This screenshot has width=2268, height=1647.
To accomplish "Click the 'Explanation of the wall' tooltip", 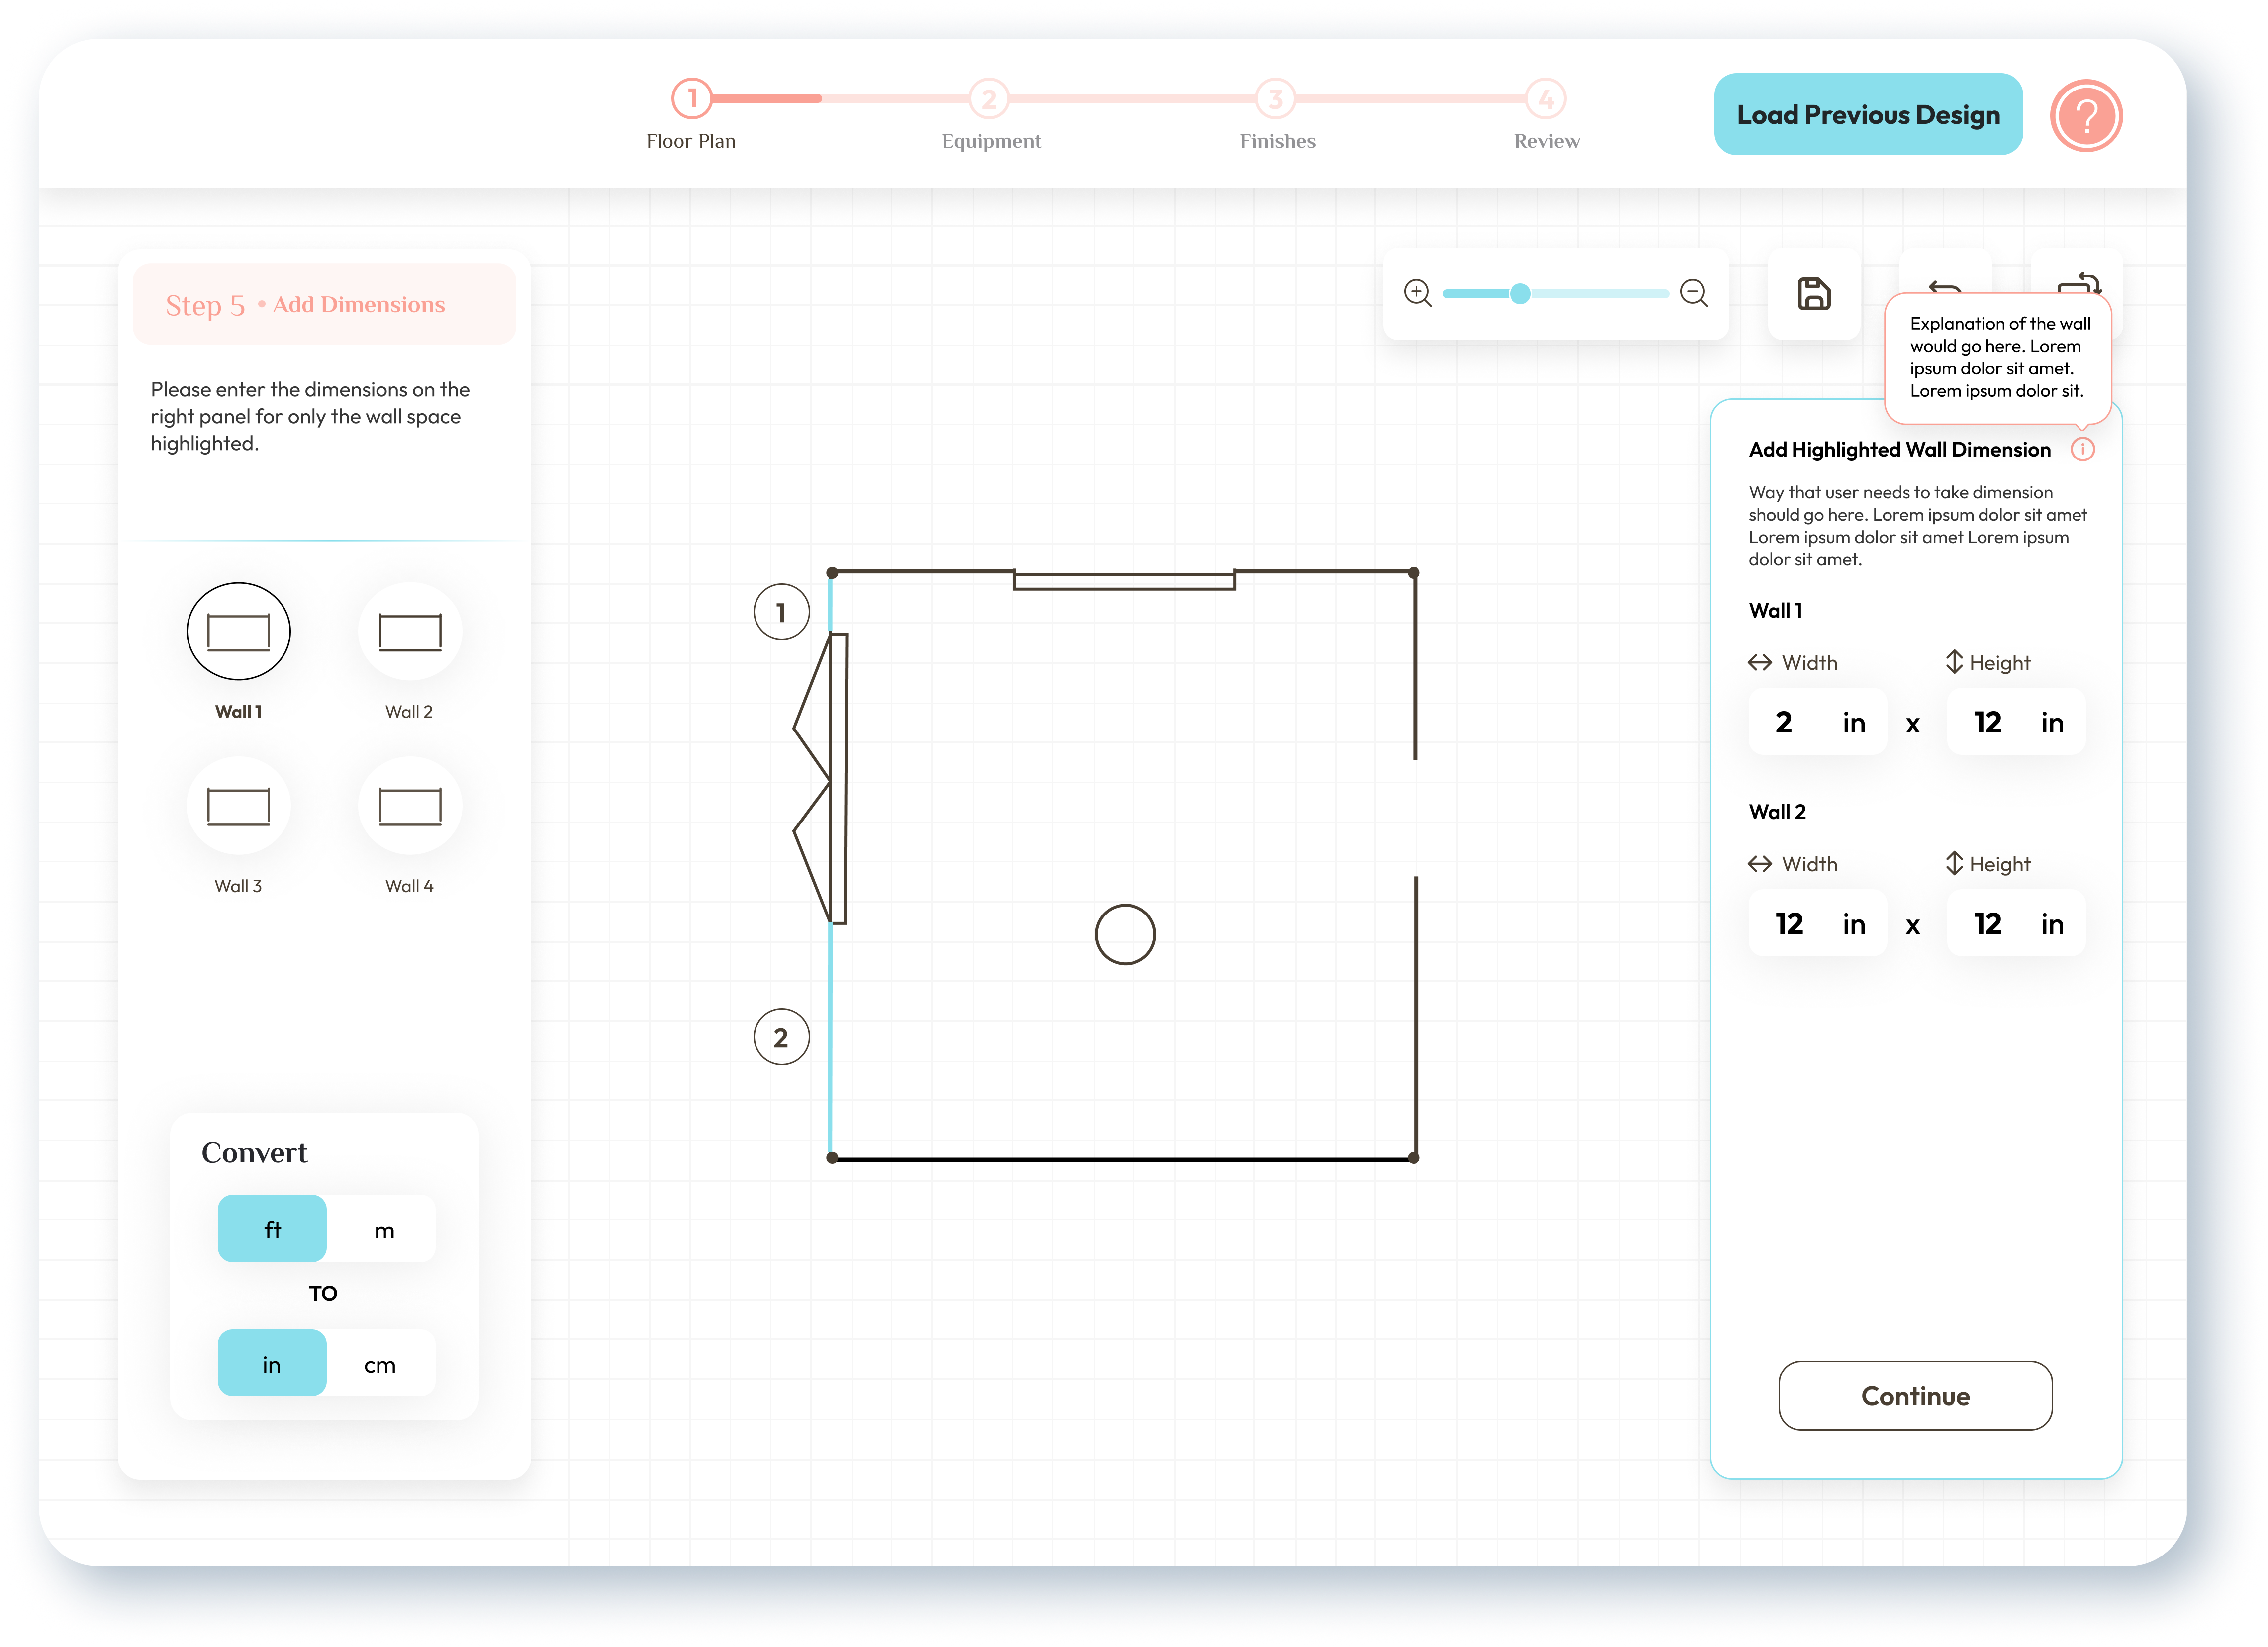I will point(1997,358).
